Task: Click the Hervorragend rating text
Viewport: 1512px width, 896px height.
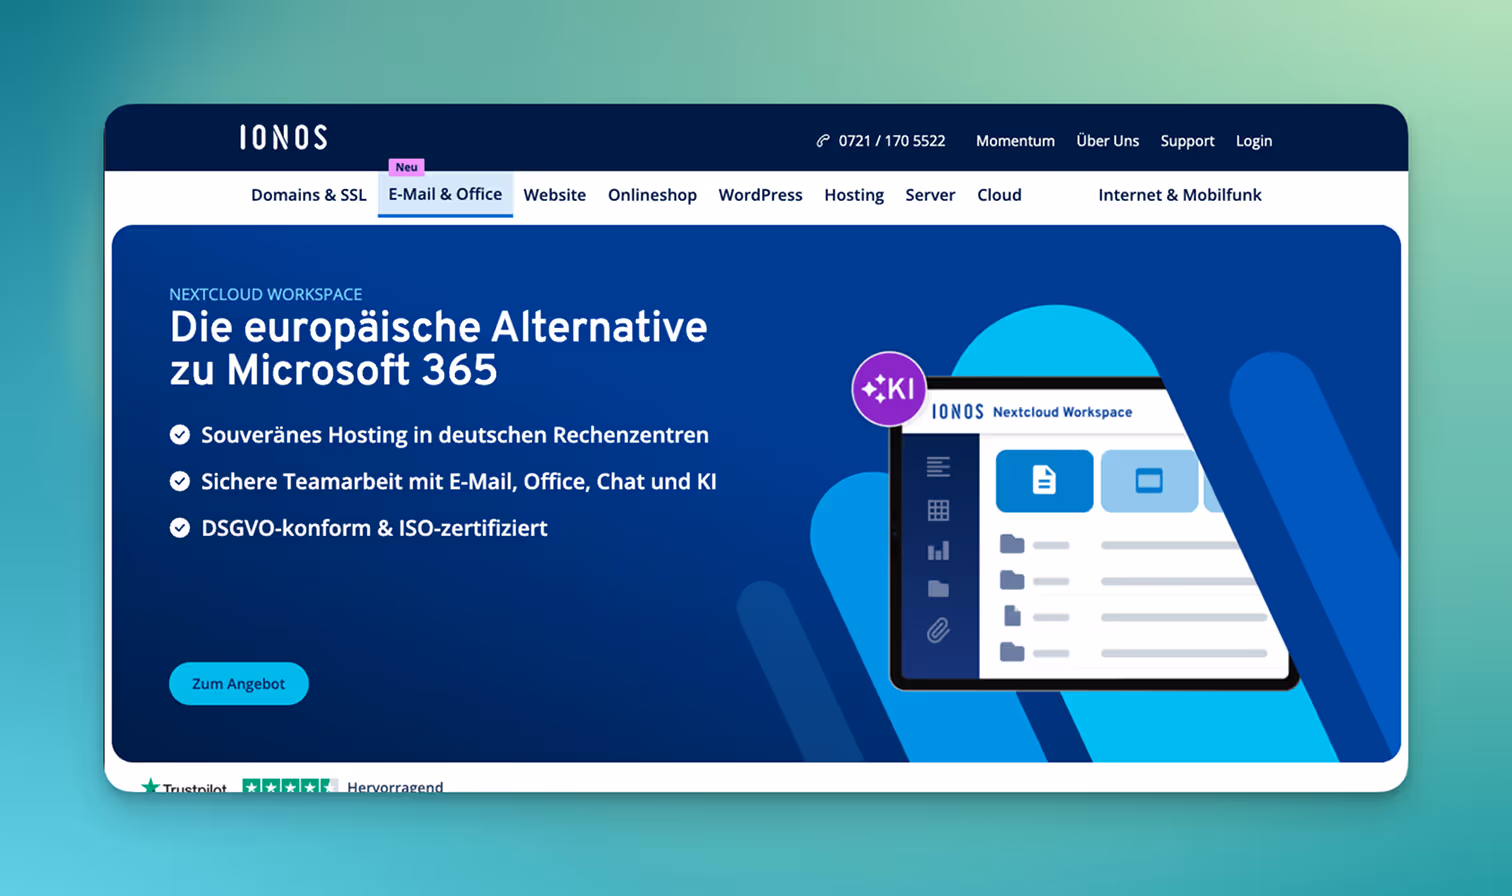Action: 395,787
